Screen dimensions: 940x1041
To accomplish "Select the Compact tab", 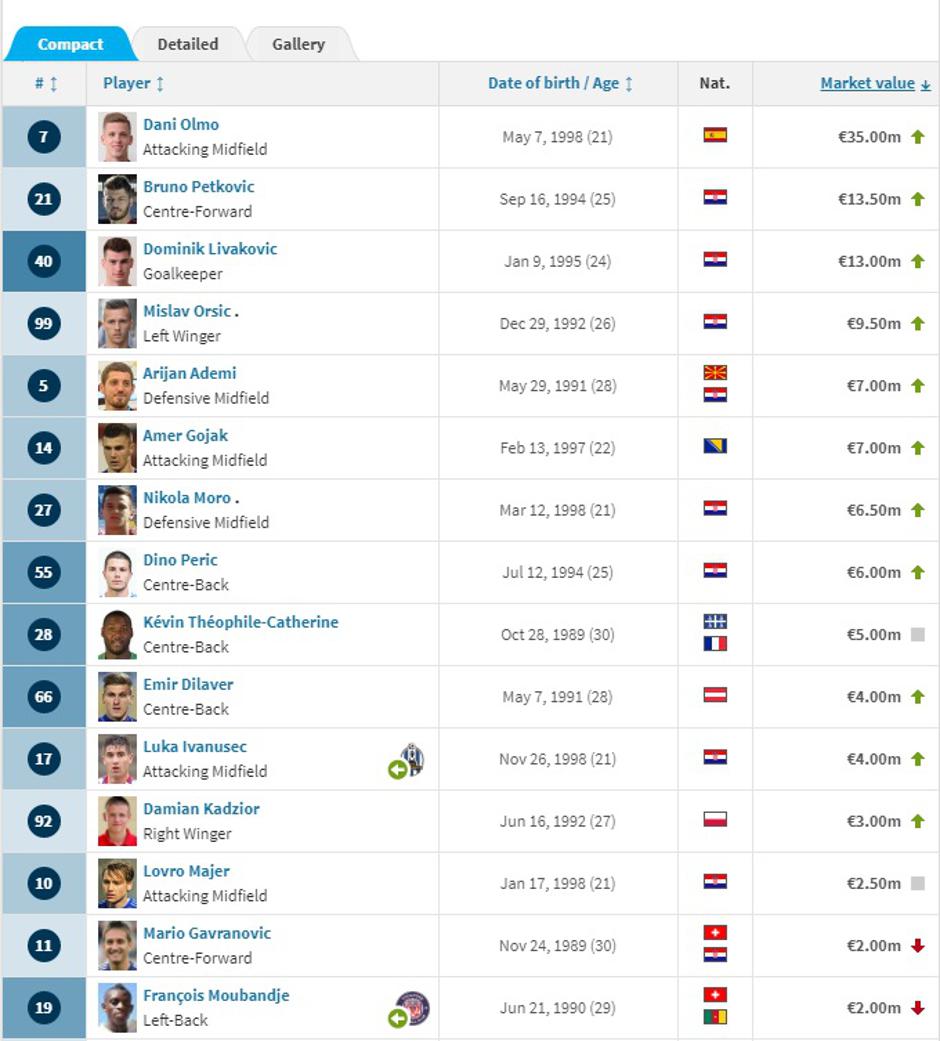I will (x=70, y=44).
